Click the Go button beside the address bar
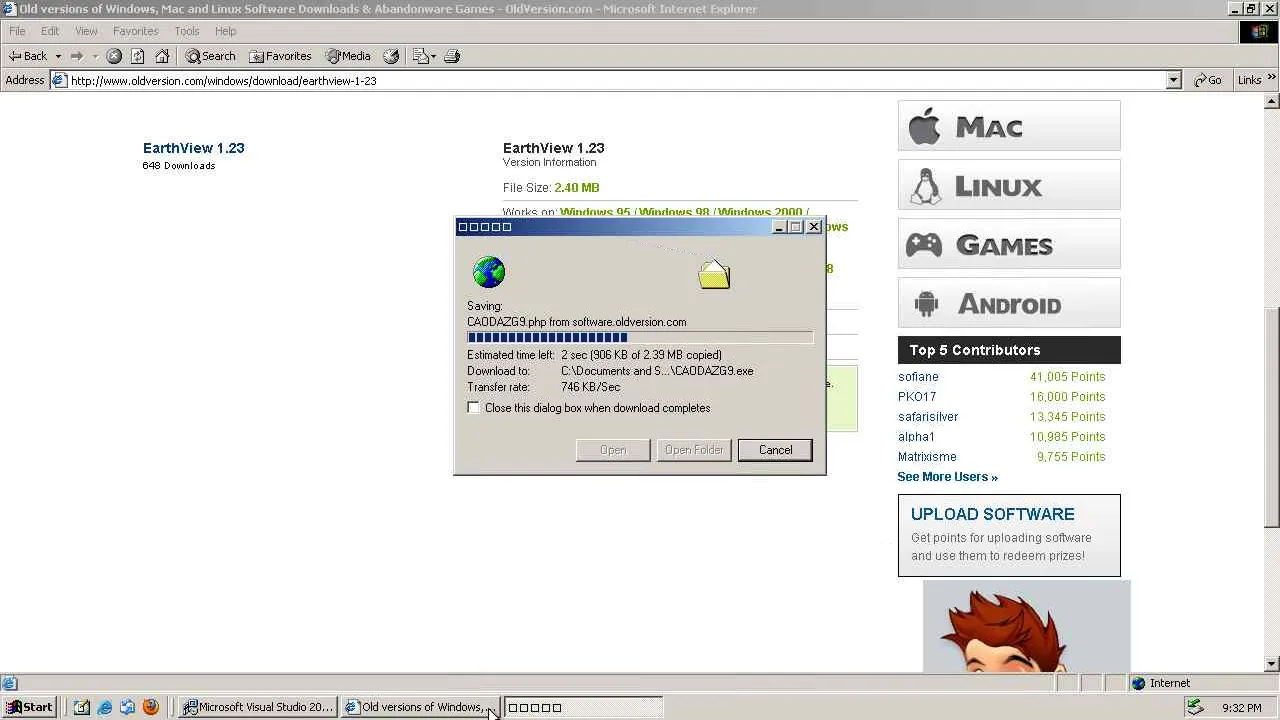The image size is (1280, 720). point(1208,80)
